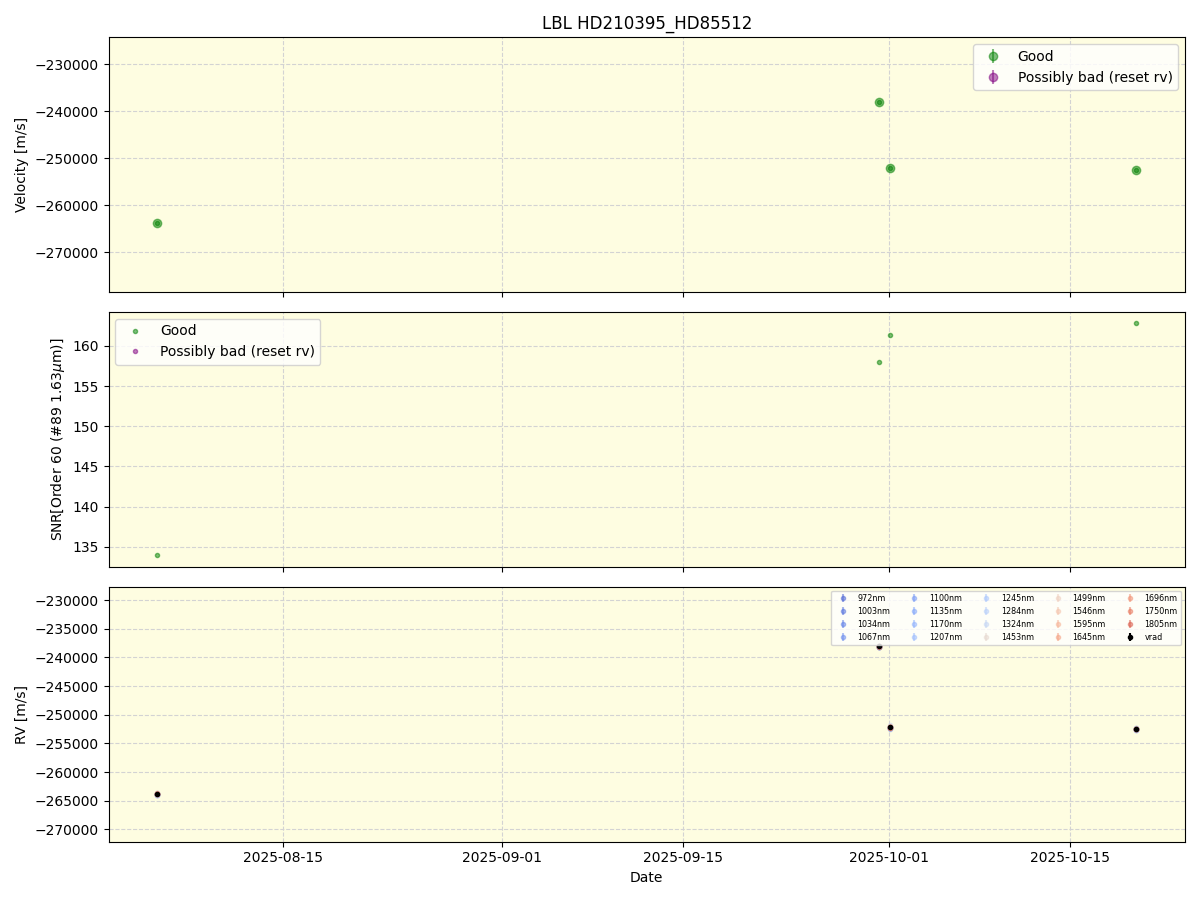
Task: Click the 1595nm legend marker
Action: coord(1058,624)
